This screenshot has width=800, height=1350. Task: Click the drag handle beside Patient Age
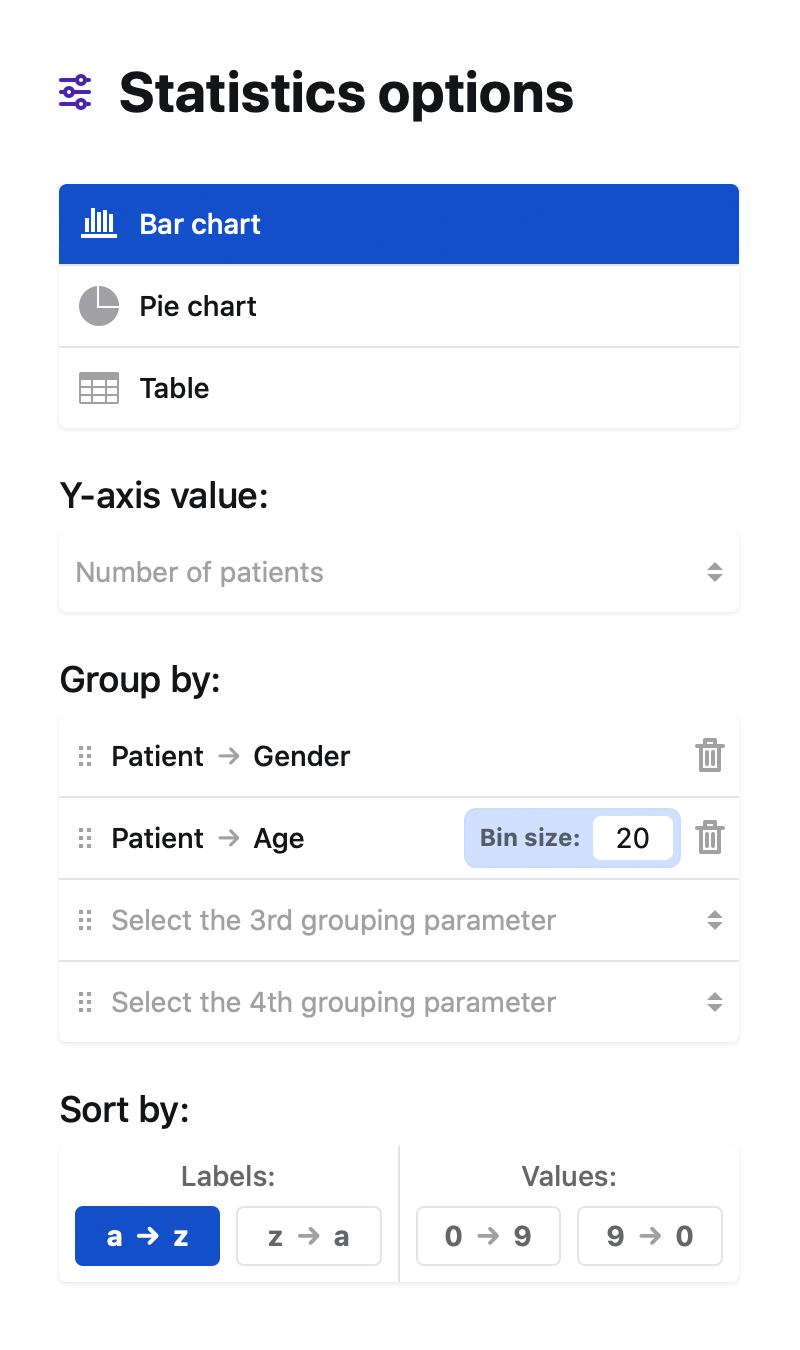coord(85,838)
